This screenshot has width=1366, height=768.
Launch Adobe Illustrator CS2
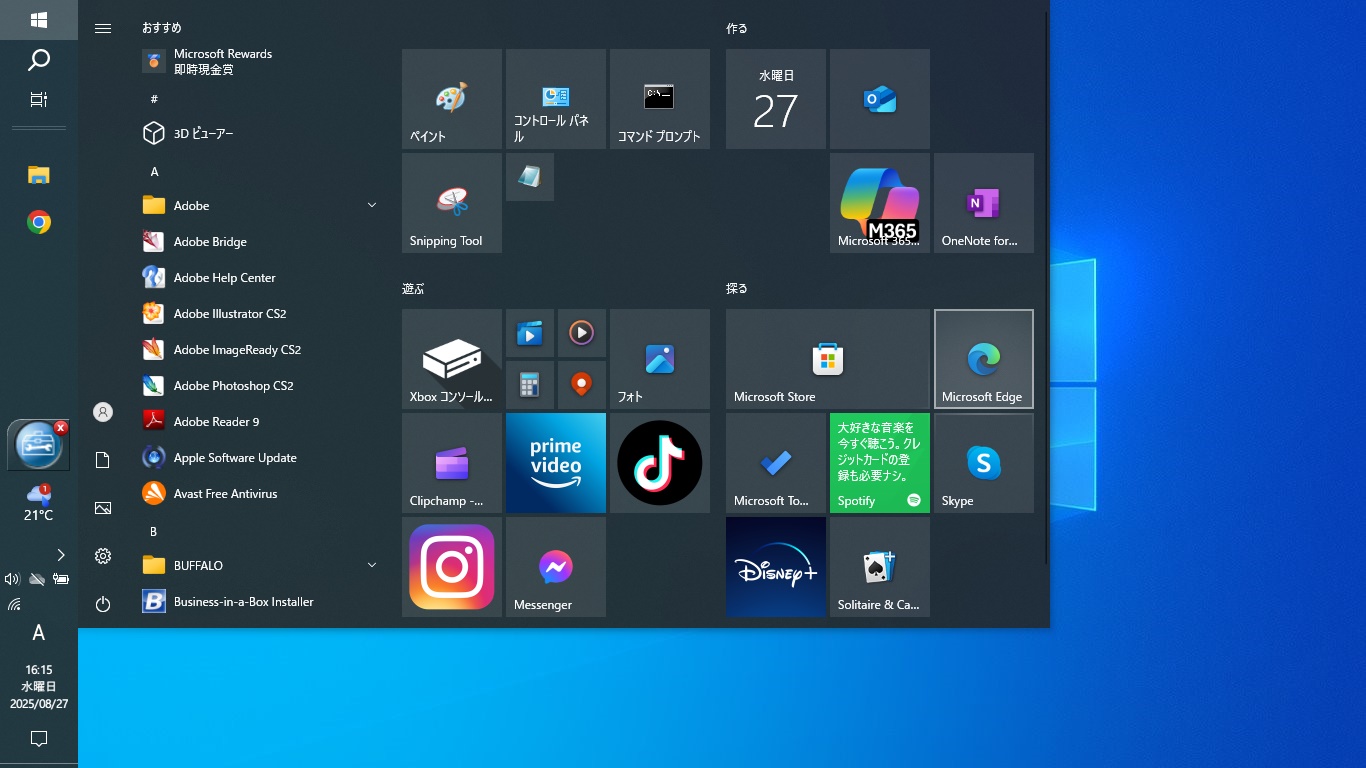[260, 313]
